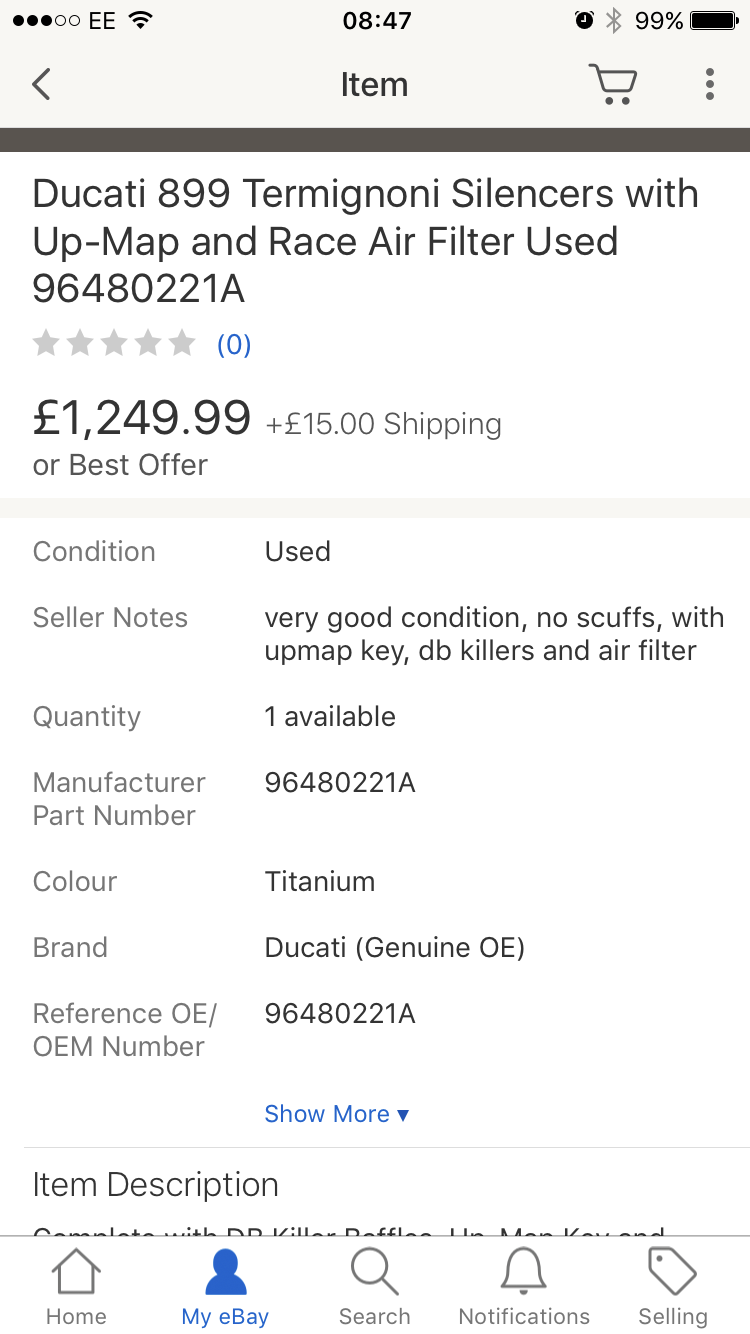The width and height of the screenshot is (750, 1334).
Task: Tap the Wi-Fi signal icon
Action: point(140,21)
